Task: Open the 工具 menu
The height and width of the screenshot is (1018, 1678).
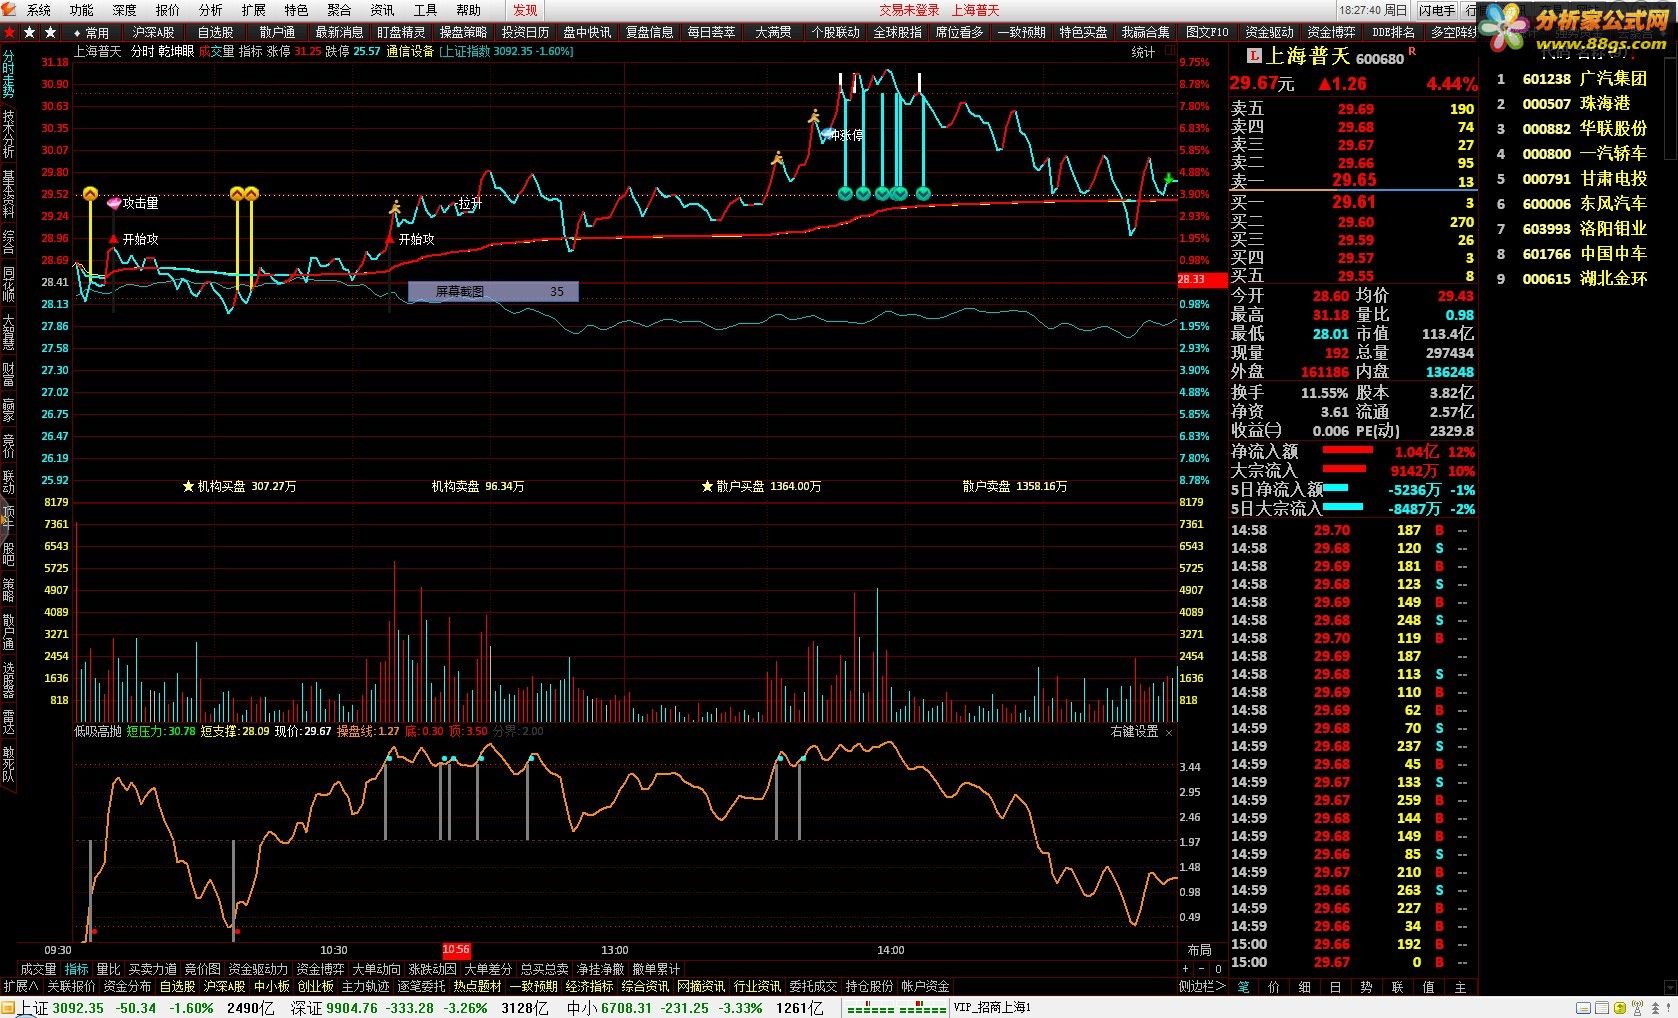Action: point(425,10)
